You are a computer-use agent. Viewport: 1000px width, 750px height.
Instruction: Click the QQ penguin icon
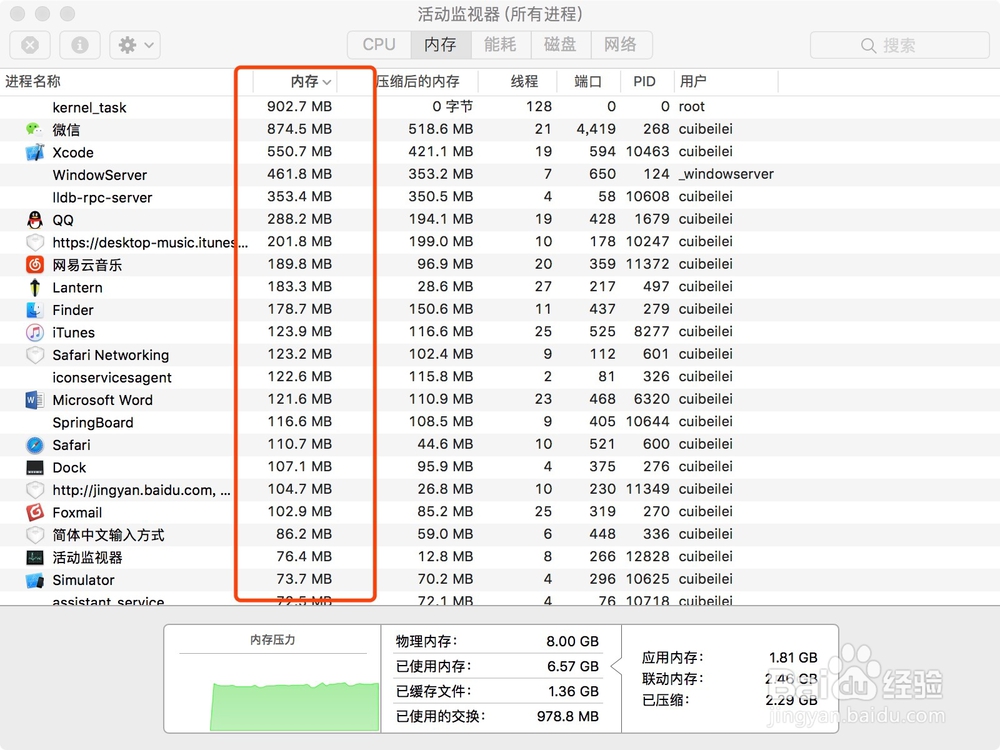34,220
